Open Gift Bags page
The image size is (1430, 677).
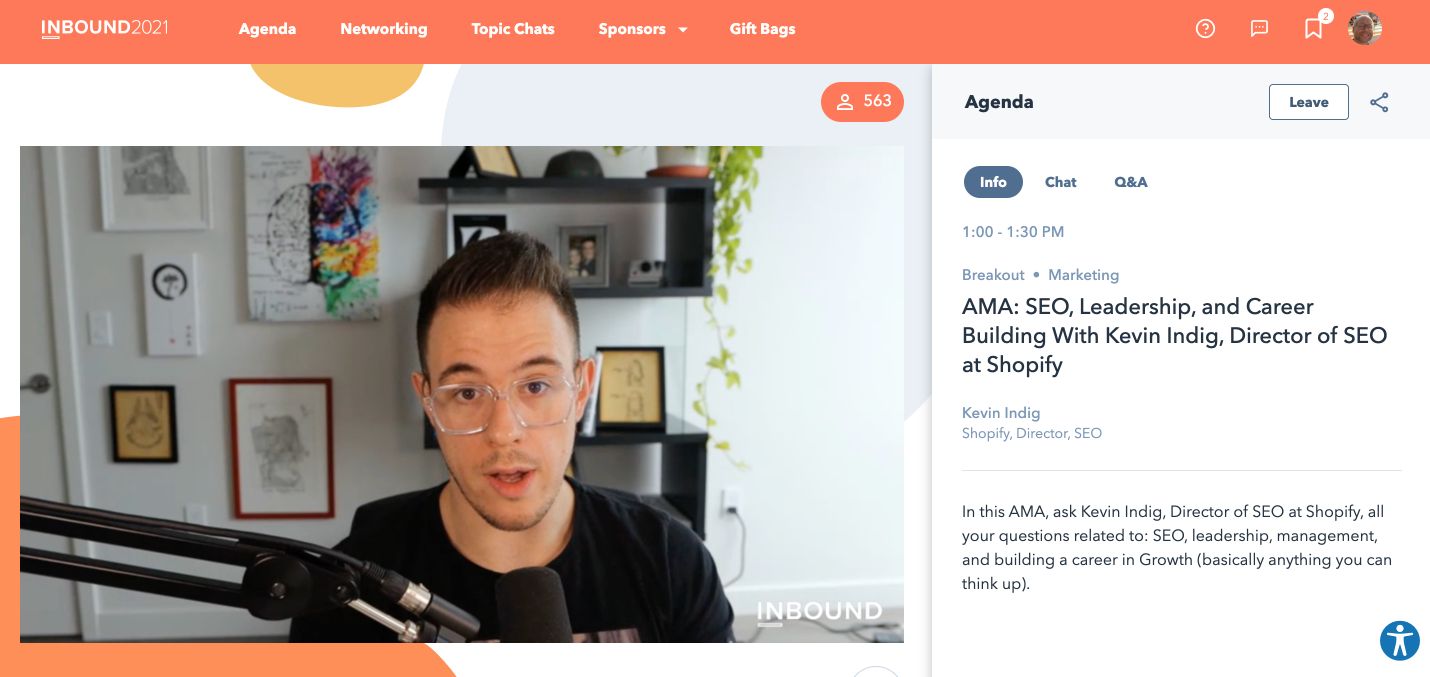[763, 29]
